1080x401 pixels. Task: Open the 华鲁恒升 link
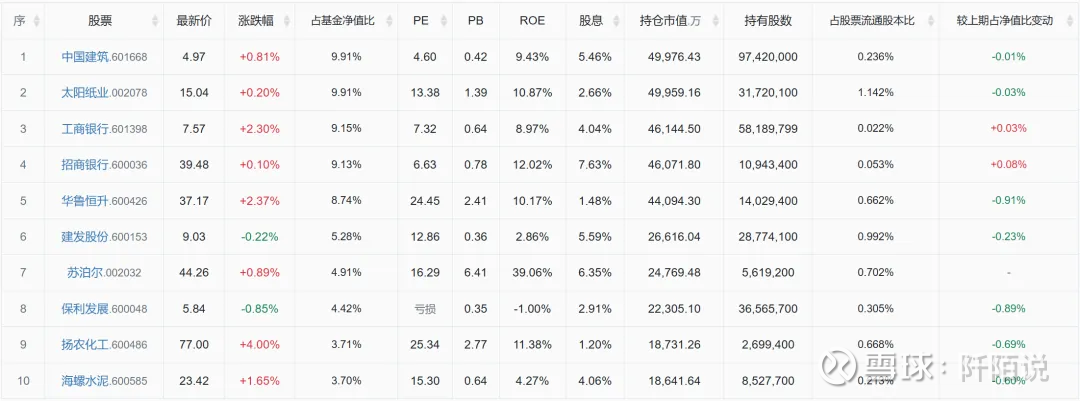tap(85, 201)
